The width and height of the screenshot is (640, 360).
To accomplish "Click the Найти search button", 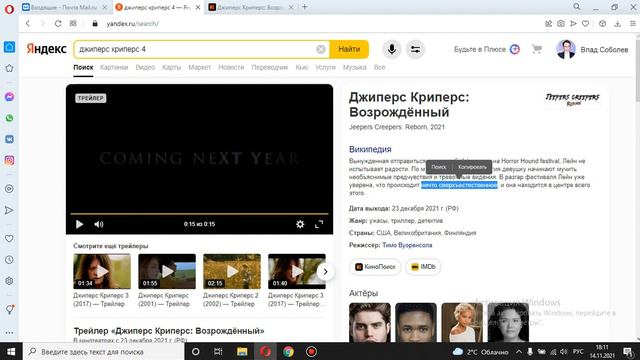I will [349, 49].
